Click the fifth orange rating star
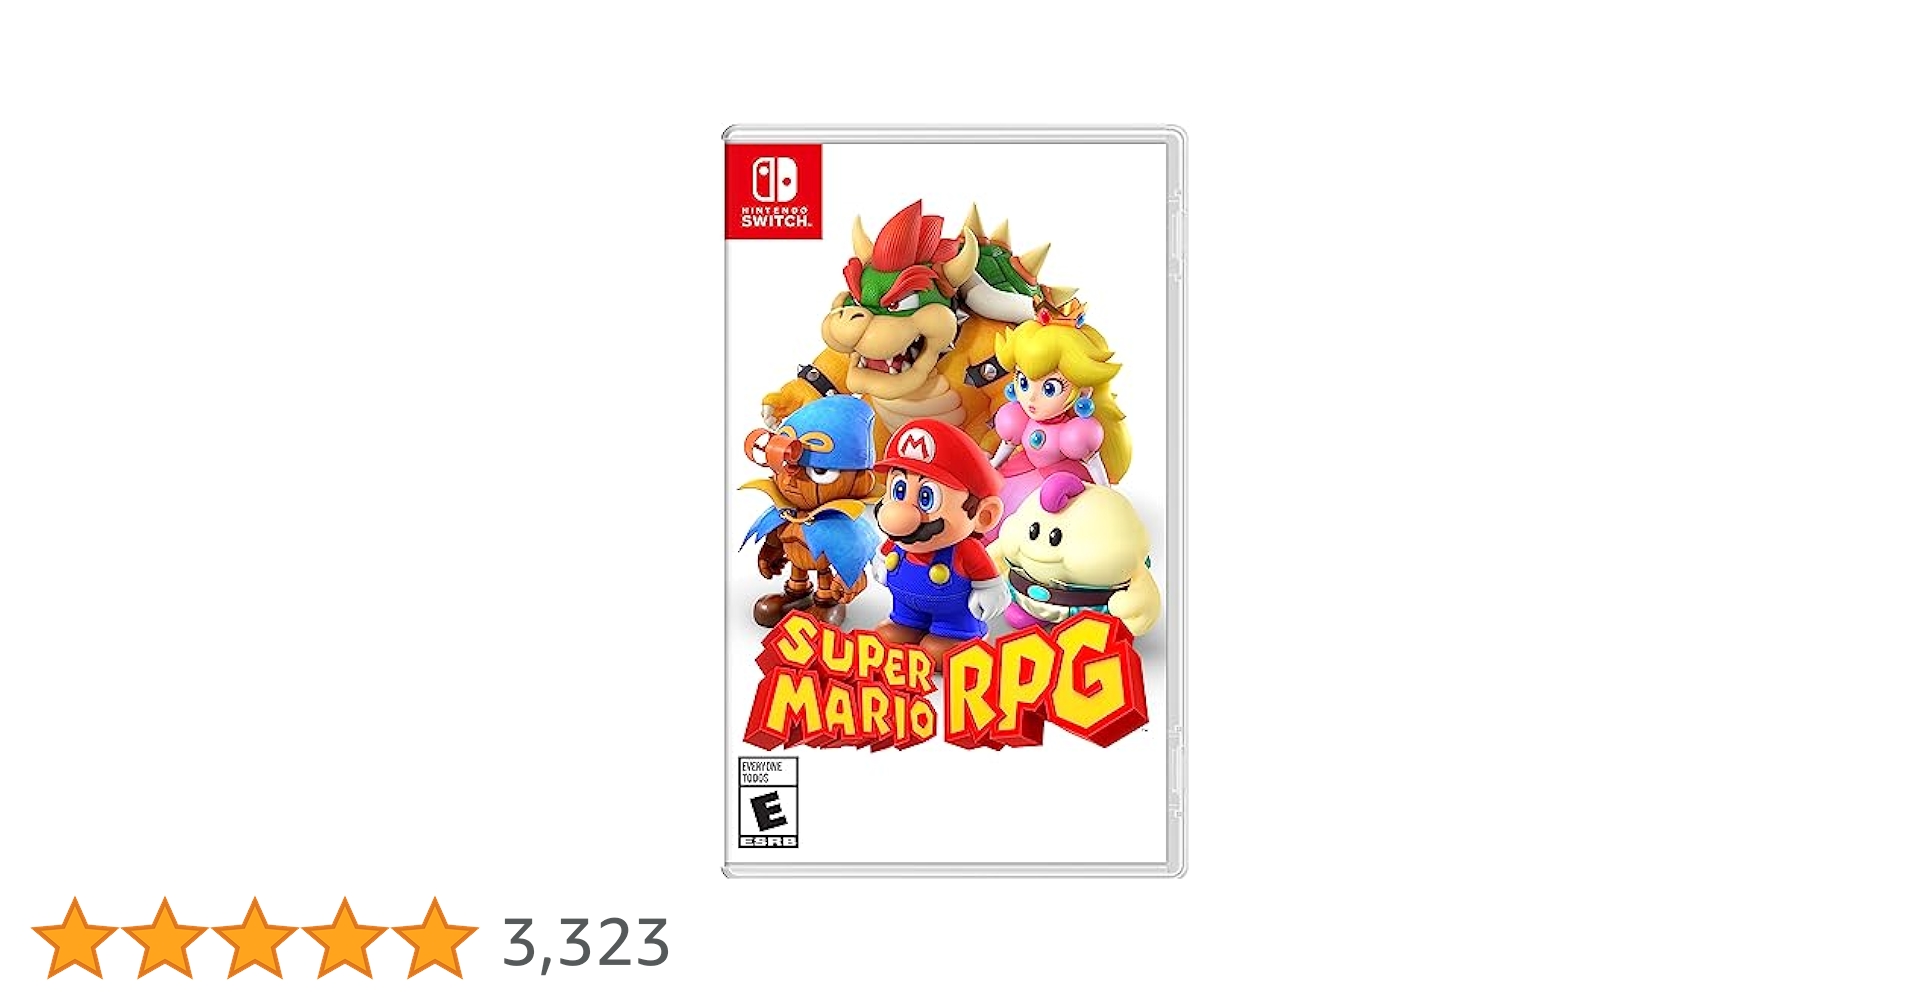Viewport: 1910px width, 1000px height. coord(434,938)
